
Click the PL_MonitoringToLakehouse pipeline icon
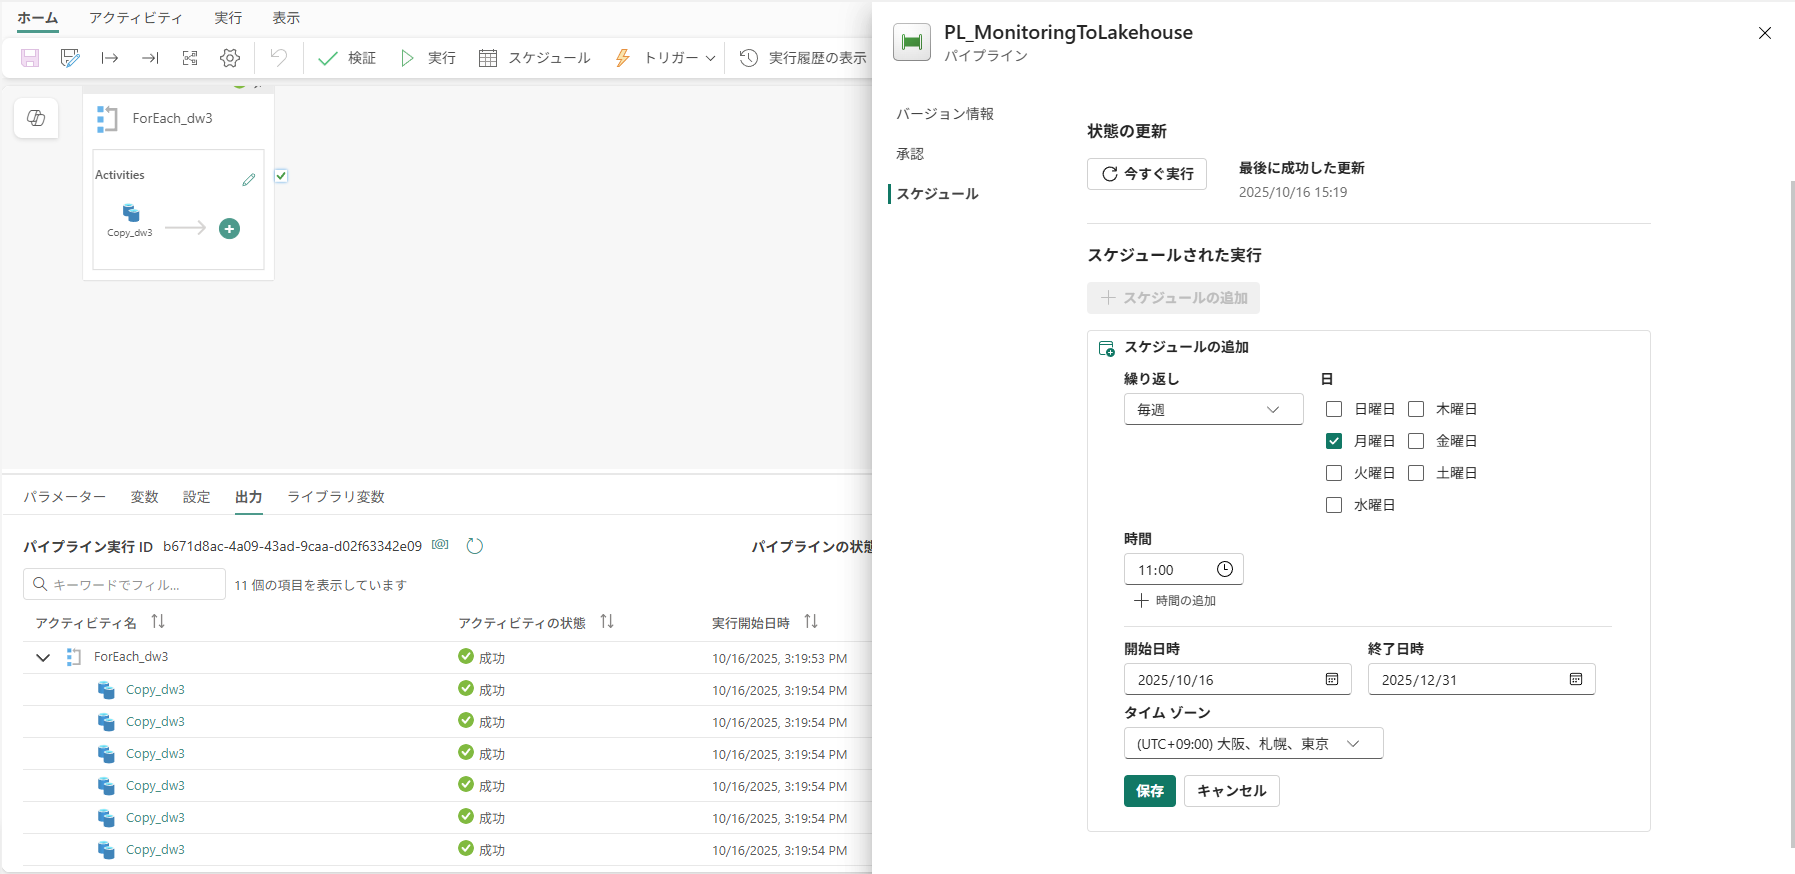tap(912, 42)
